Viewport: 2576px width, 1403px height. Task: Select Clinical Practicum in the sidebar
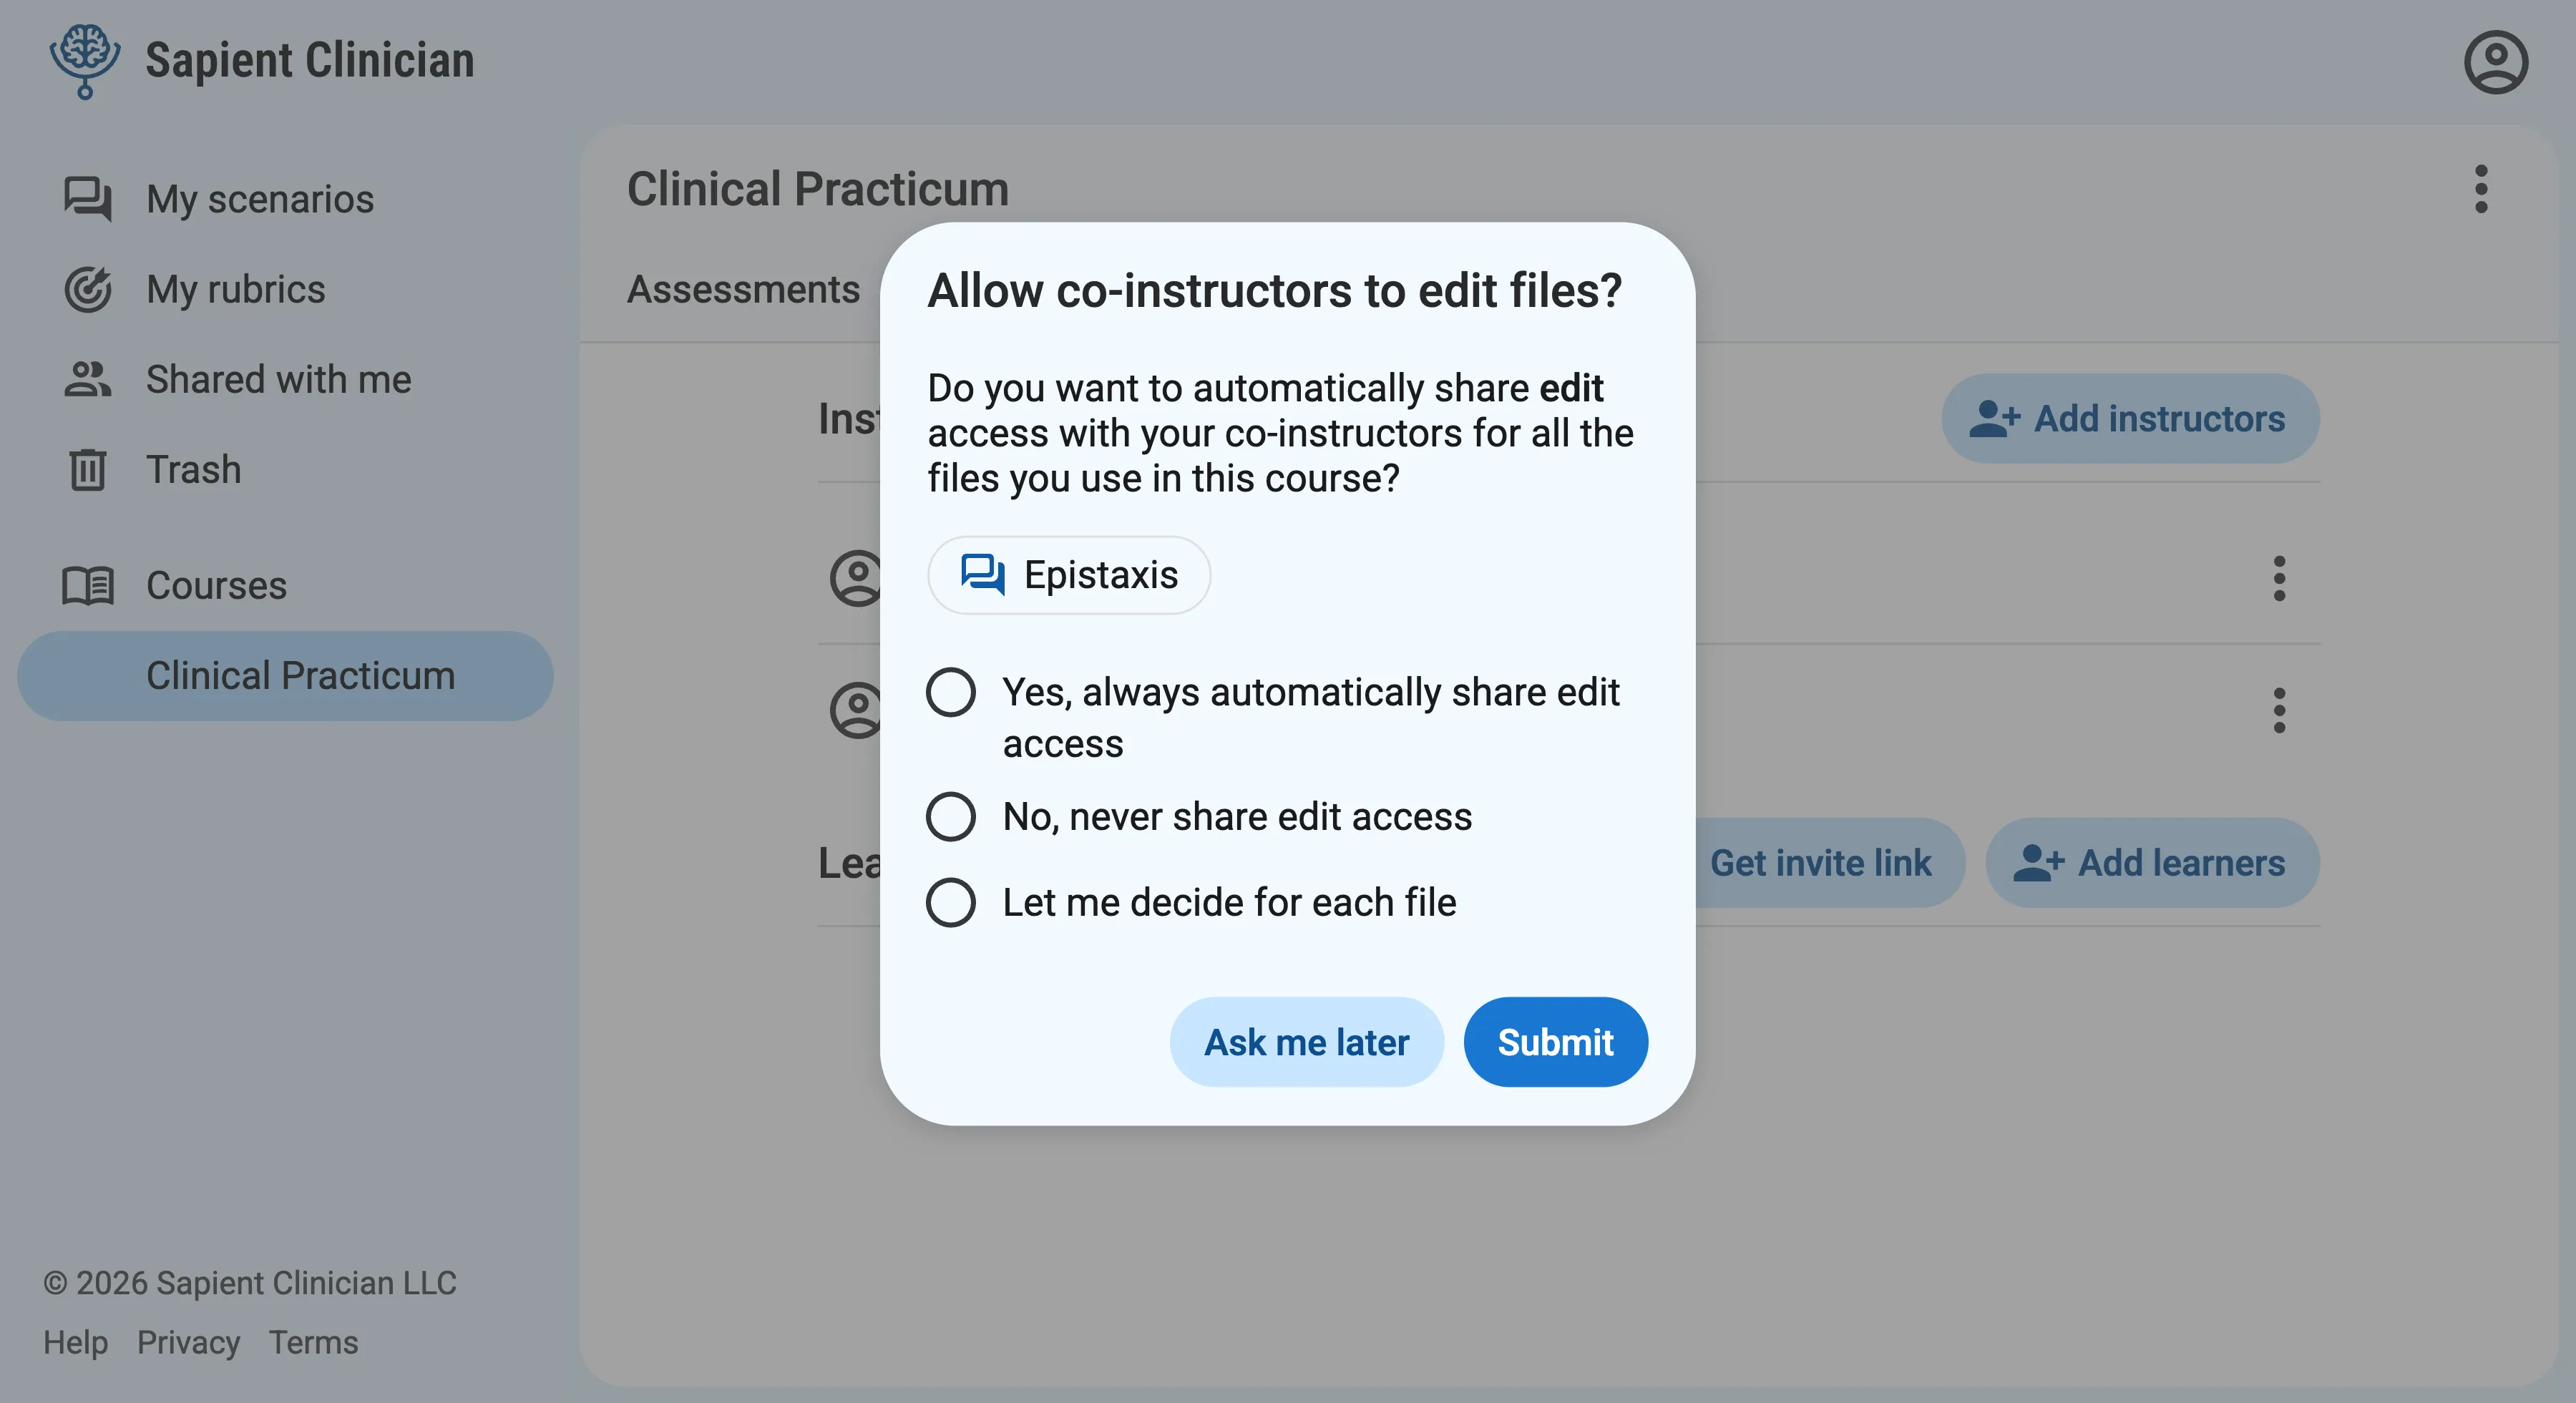300,675
